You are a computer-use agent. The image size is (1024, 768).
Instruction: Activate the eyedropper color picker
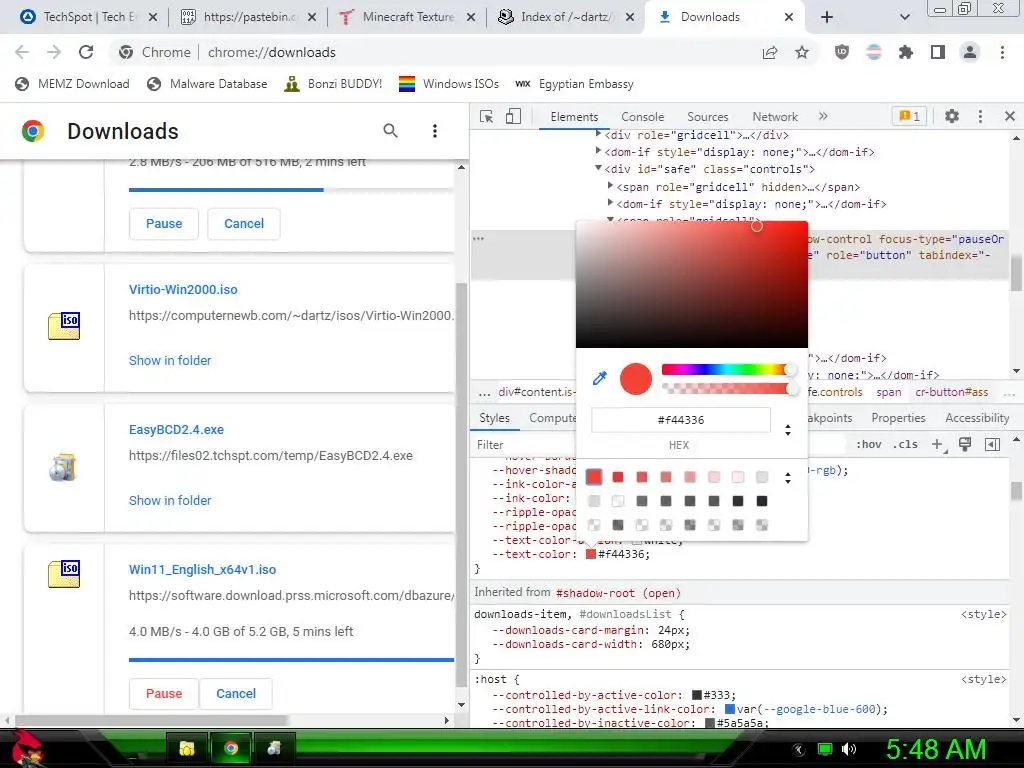(x=600, y=378)
